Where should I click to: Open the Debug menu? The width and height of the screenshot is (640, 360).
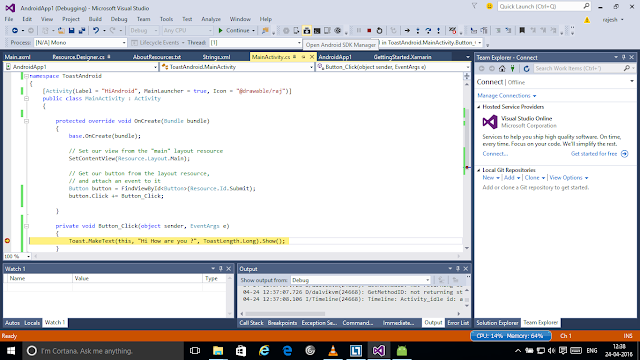[x=119, y=19]
